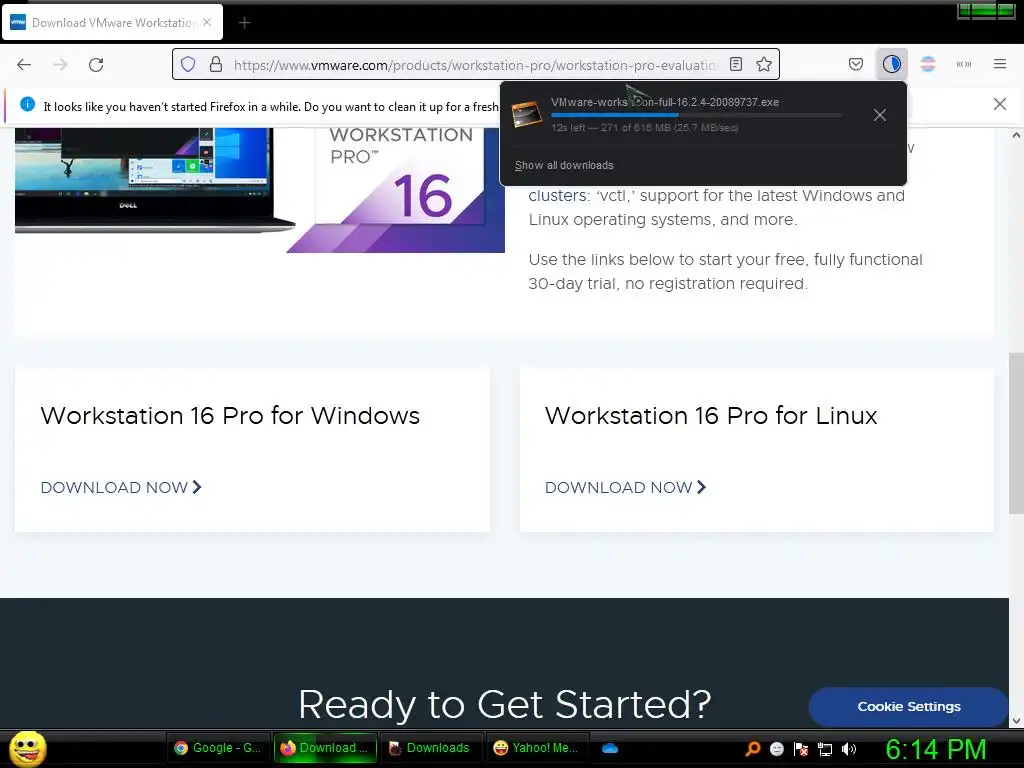
Task: Click the vertical scrollbar thumb
Action: coord(1016,432)
